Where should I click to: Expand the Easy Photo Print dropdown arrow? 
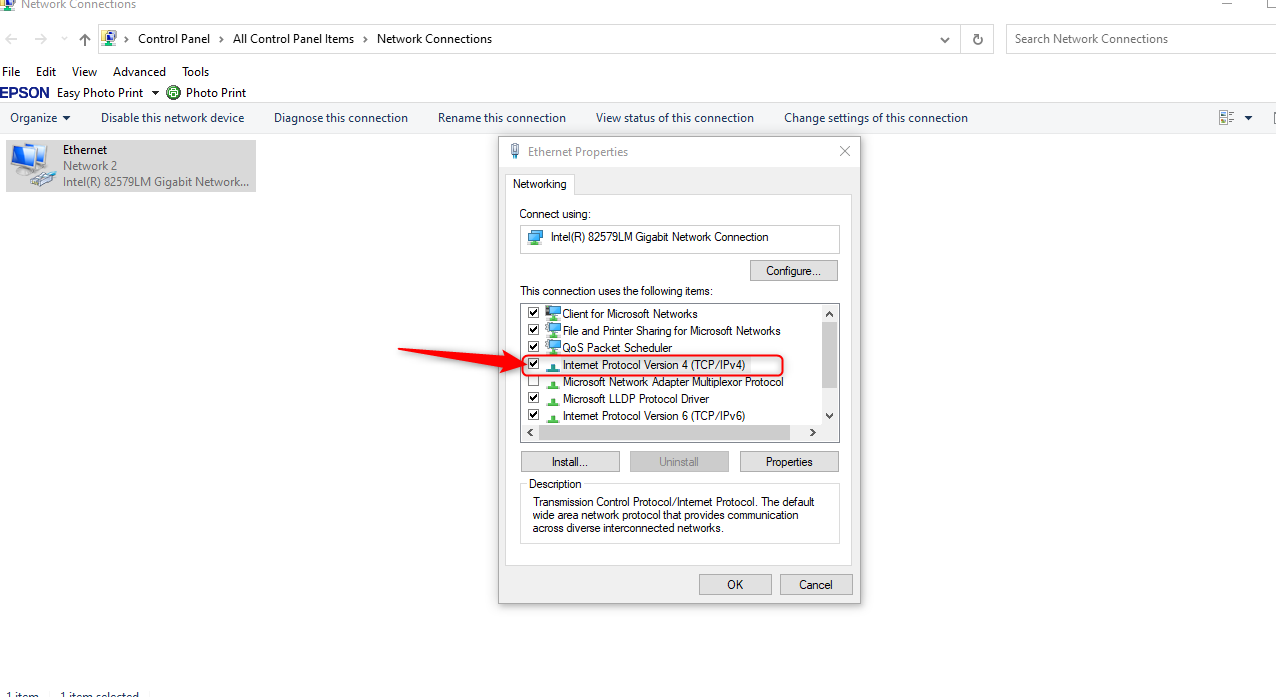pyautogui.click(x=155, y=93)
